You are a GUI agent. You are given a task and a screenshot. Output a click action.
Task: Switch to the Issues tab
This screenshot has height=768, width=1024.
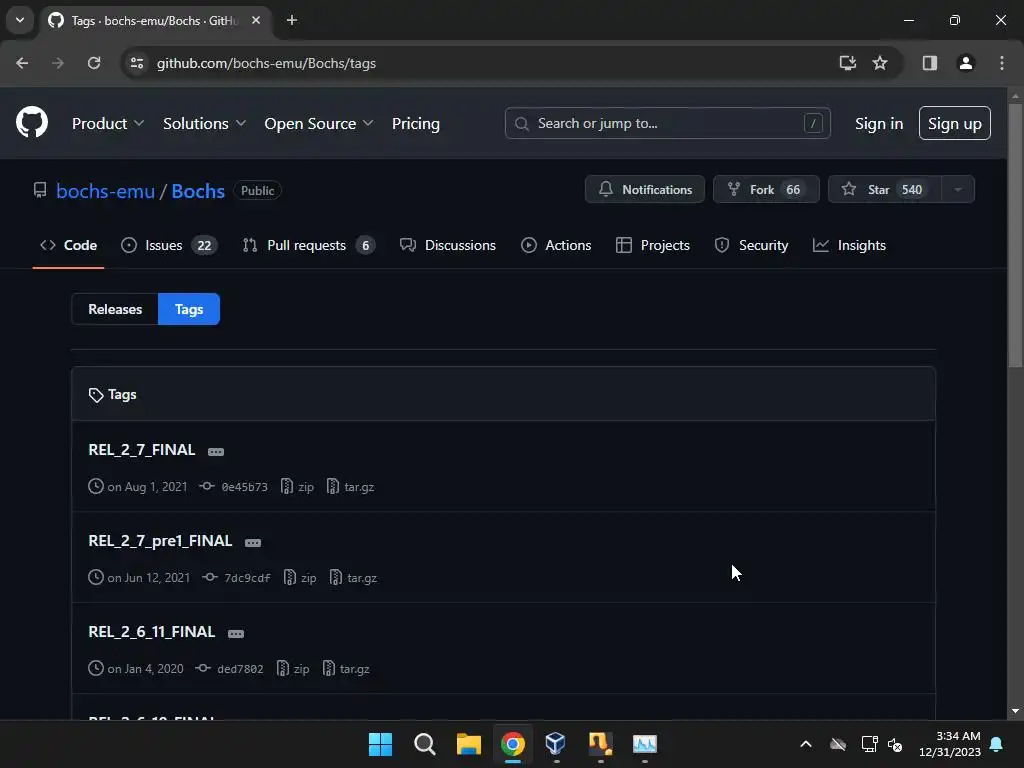pos(169,245)
